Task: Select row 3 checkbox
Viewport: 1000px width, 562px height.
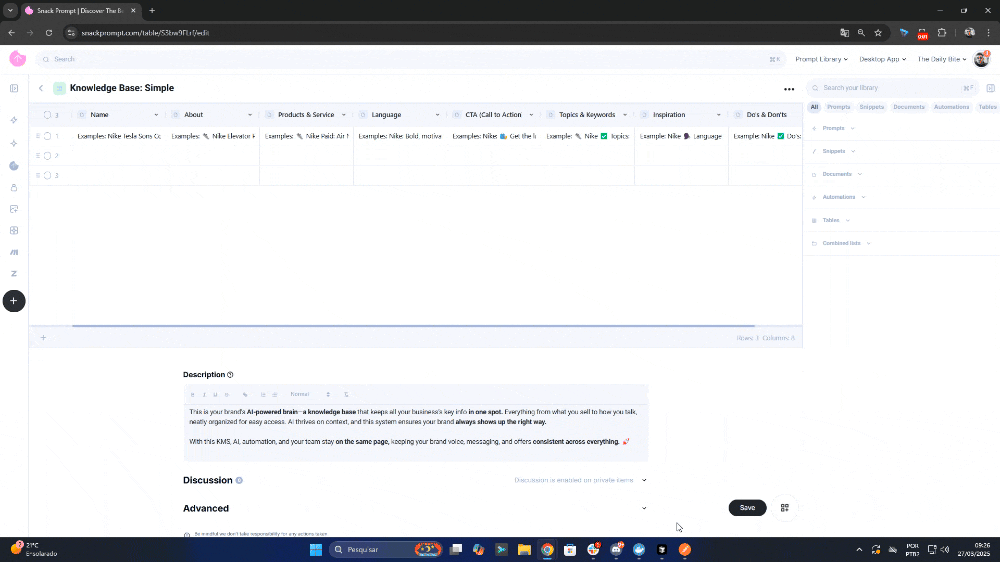Action: 47,175
